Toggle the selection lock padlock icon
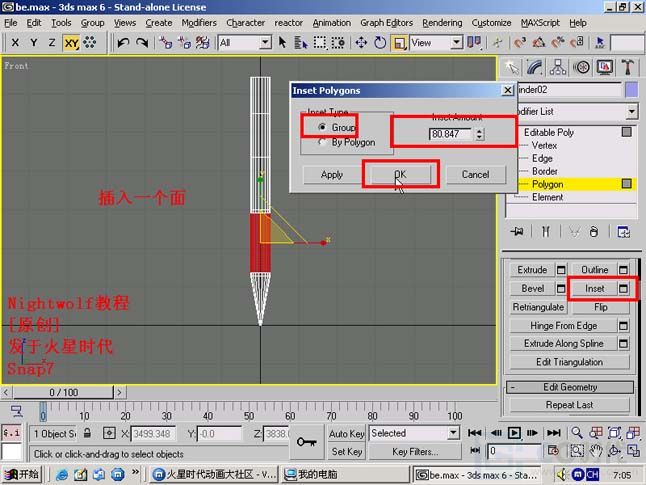This screenshot has width=646, height=485. pyautogui.click(x=87, y=433)
